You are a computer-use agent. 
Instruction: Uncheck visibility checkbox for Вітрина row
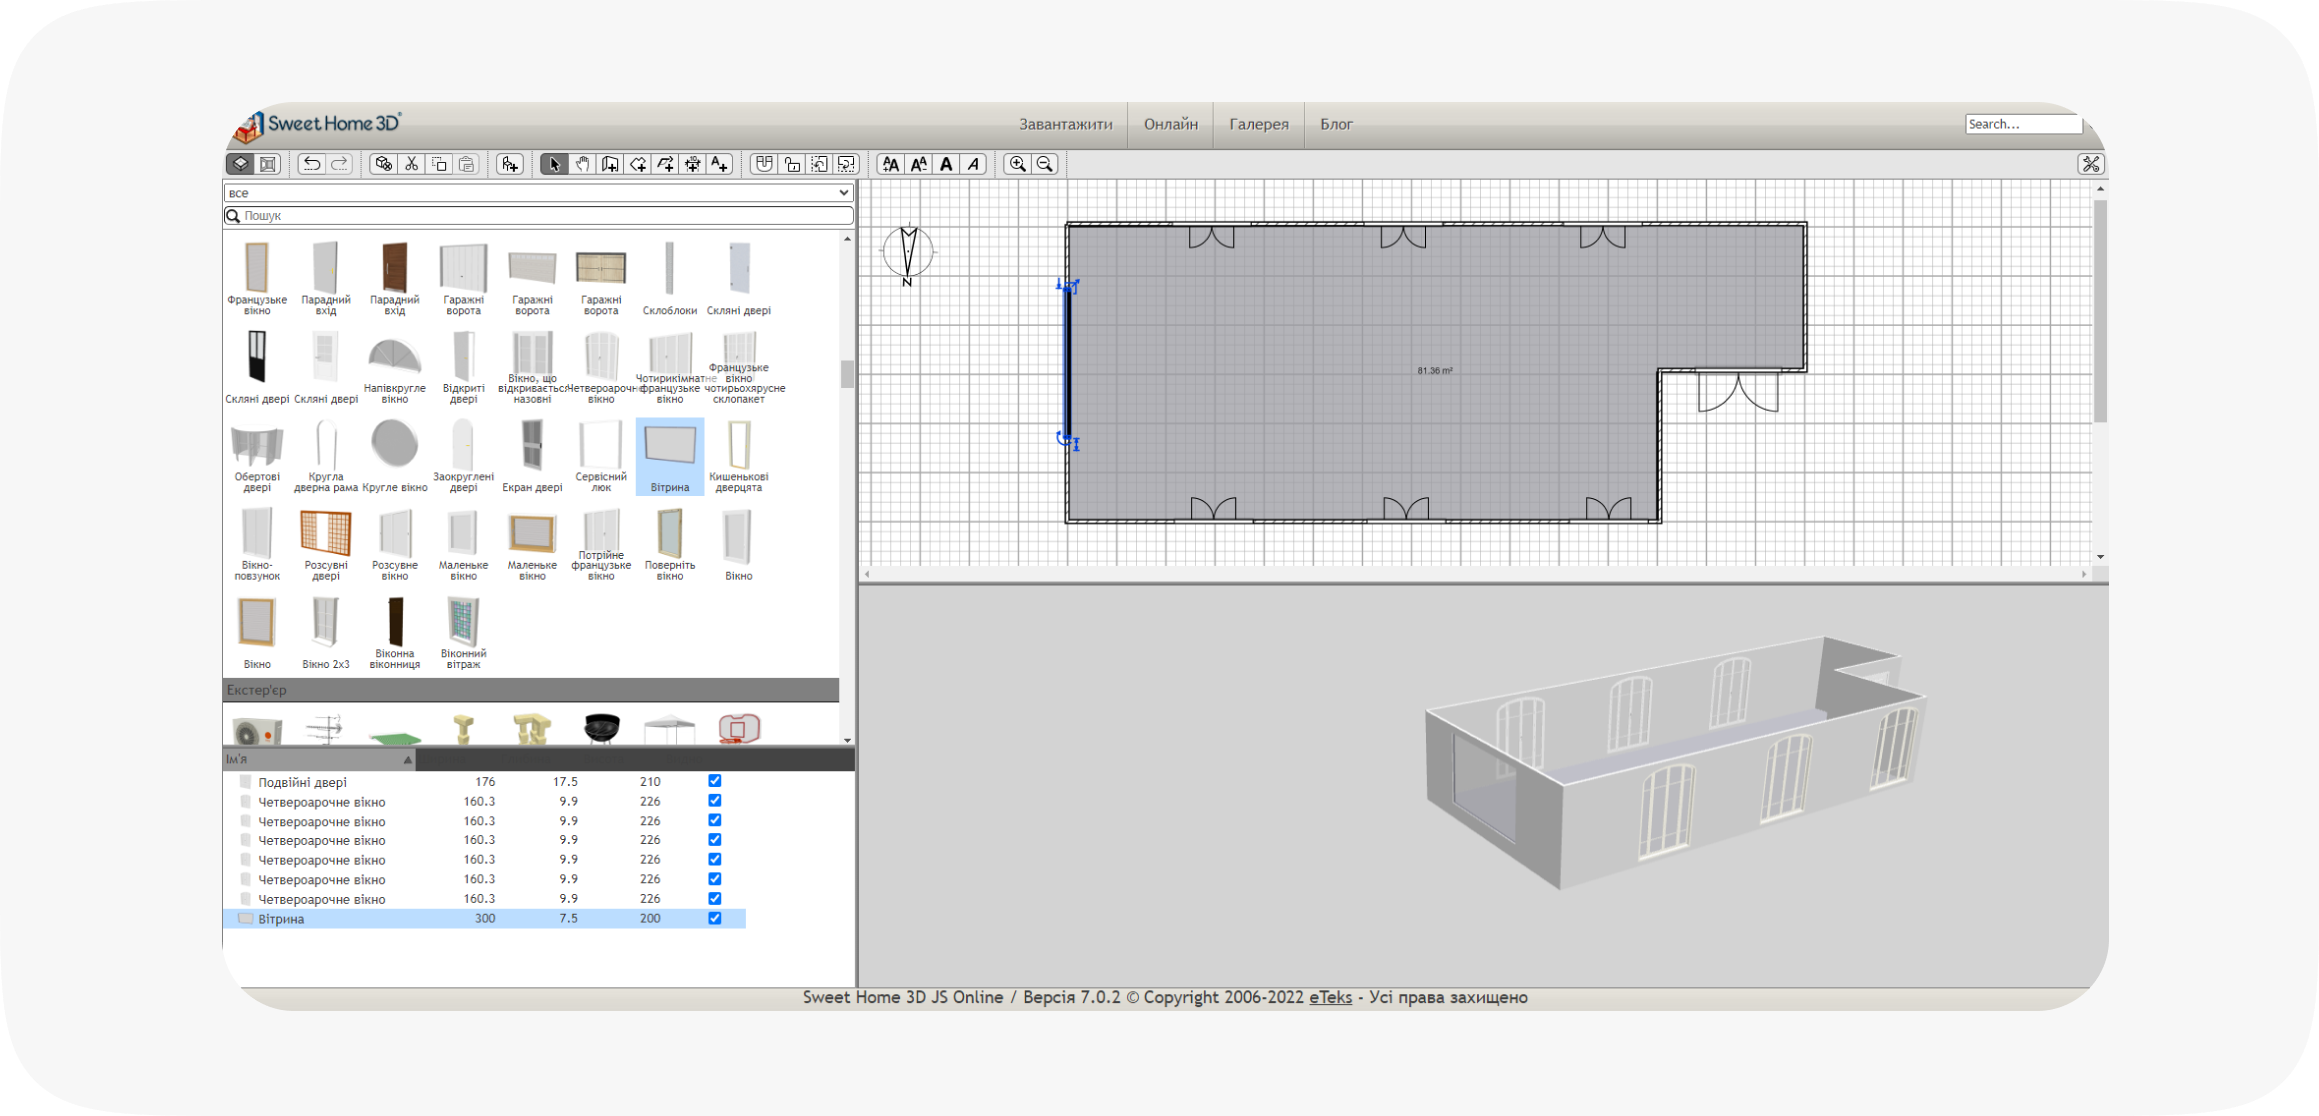(714, 918)
